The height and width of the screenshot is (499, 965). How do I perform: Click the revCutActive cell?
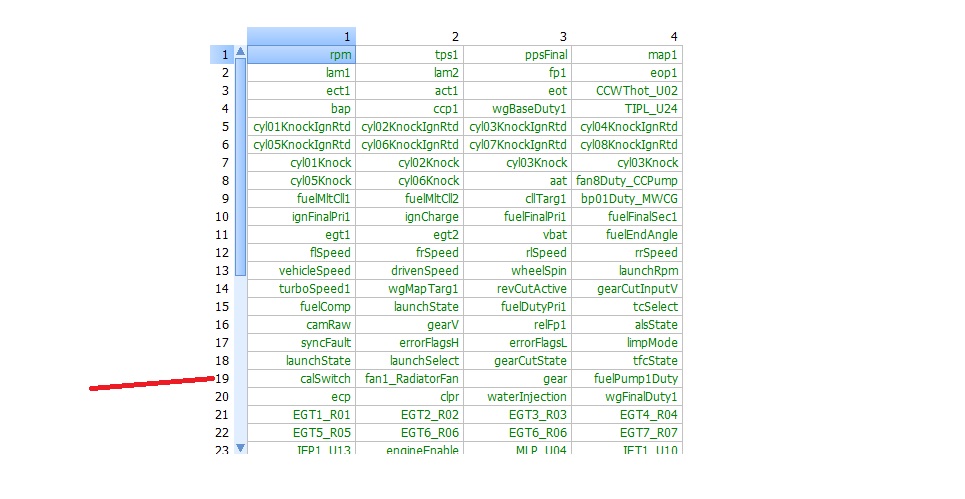pyautogui.click(x=517, y=289)
